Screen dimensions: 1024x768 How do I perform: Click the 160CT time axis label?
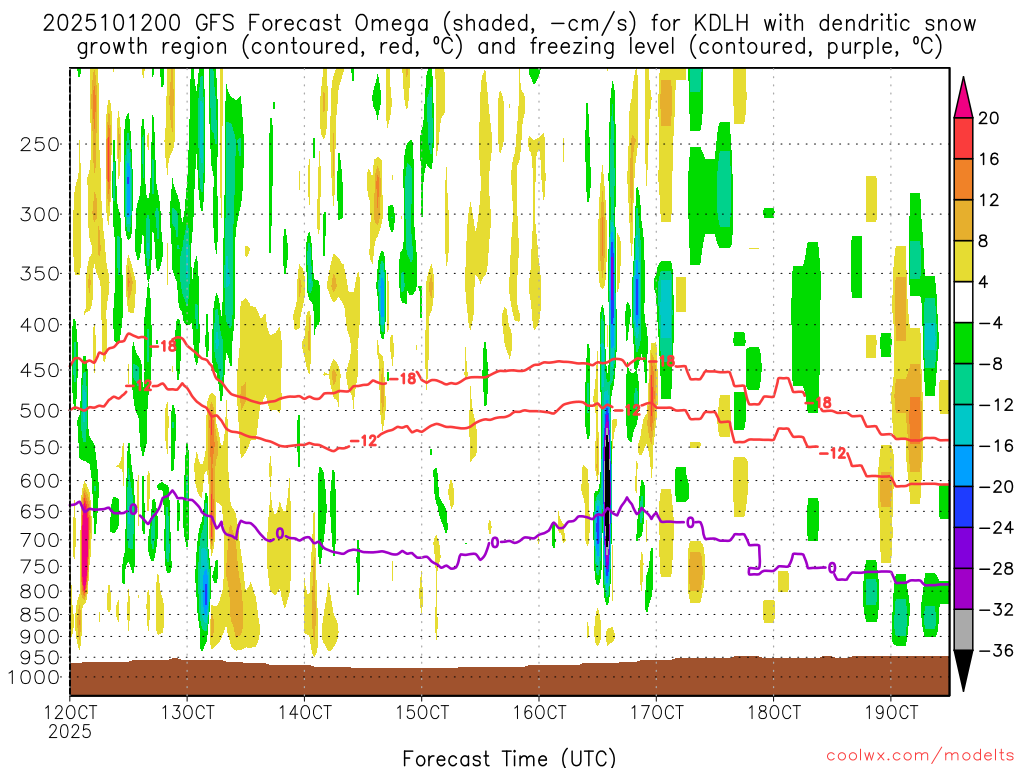coord(539,712)
